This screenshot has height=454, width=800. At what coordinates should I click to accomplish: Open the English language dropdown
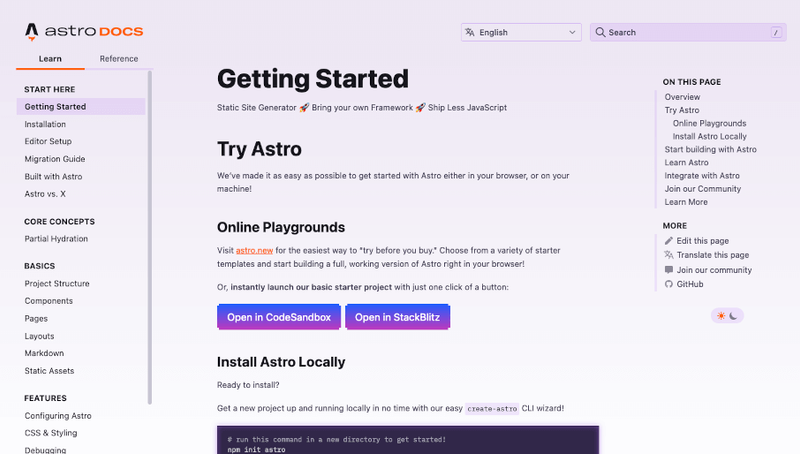click(521, 32)
